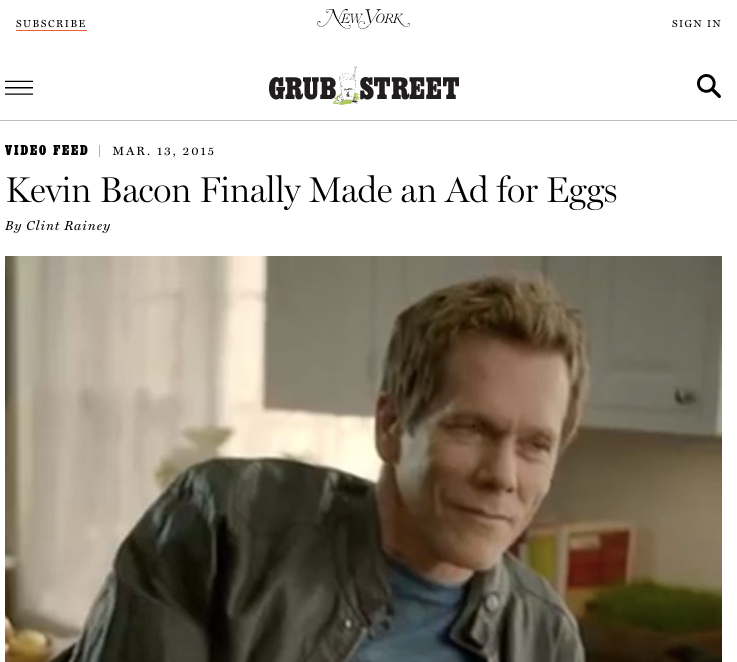Click the search magnifying glass icon

(708, 86)
